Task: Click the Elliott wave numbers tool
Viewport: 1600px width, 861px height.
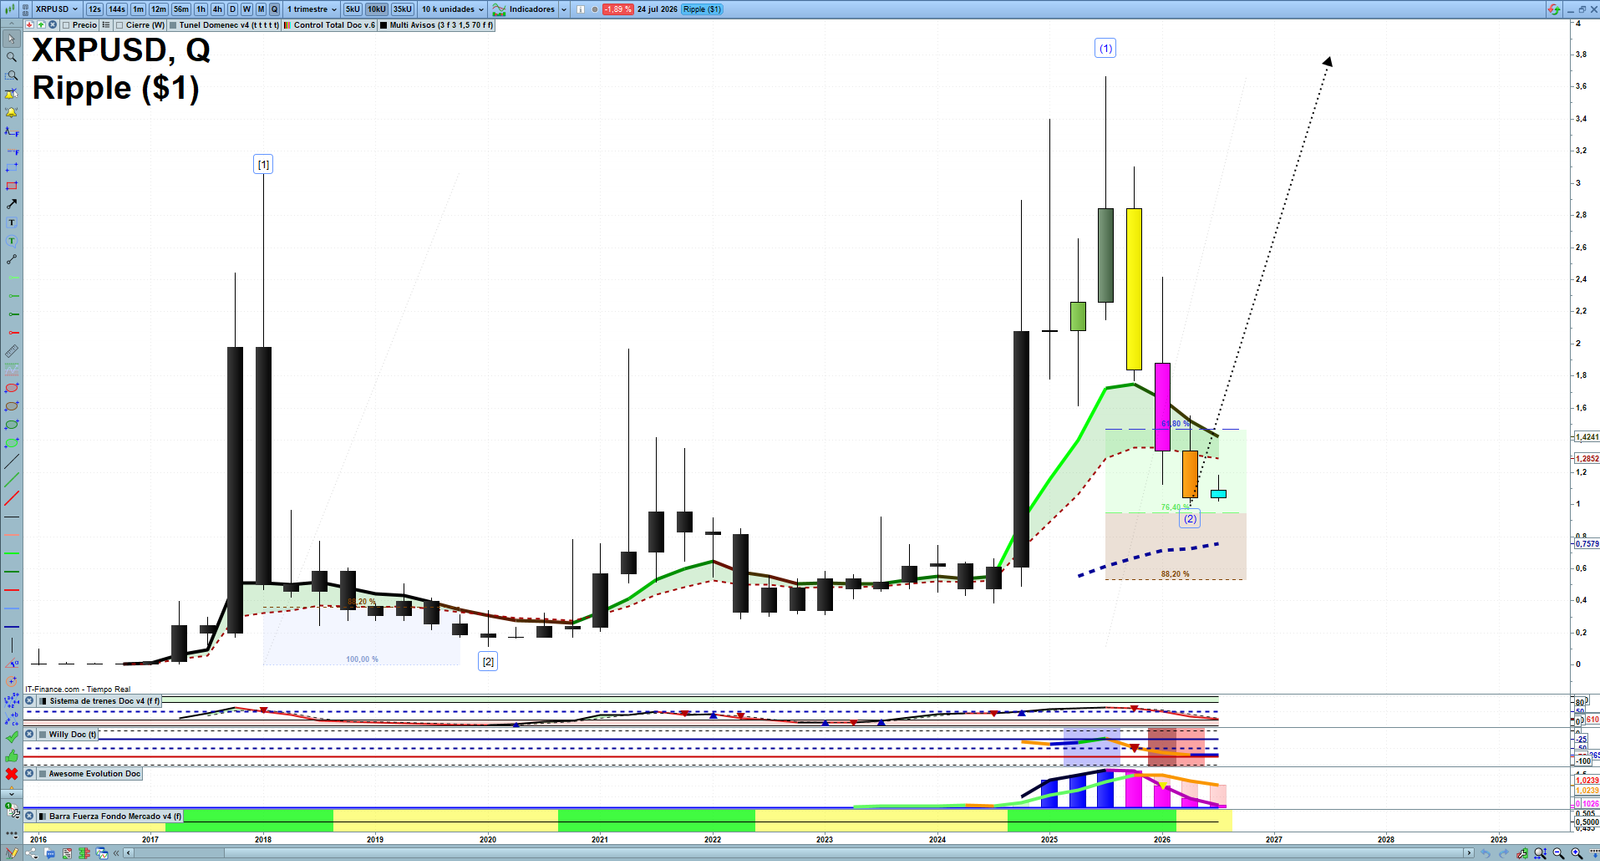Action: [12, 700]
